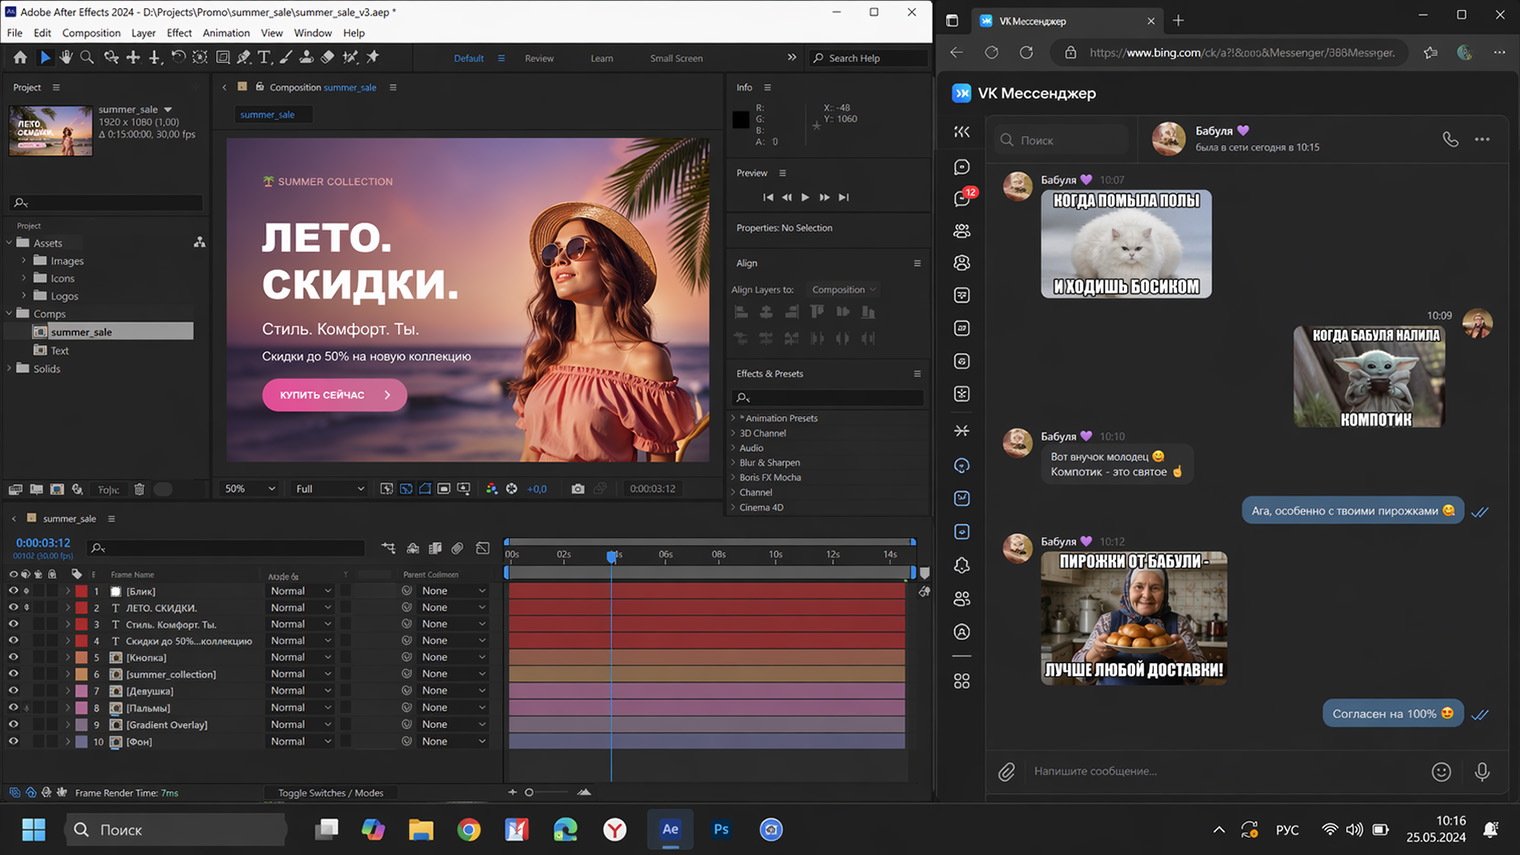Toggle visibility of [Кнопка] layer
The image size is (1520, 855).
(13, 658)
